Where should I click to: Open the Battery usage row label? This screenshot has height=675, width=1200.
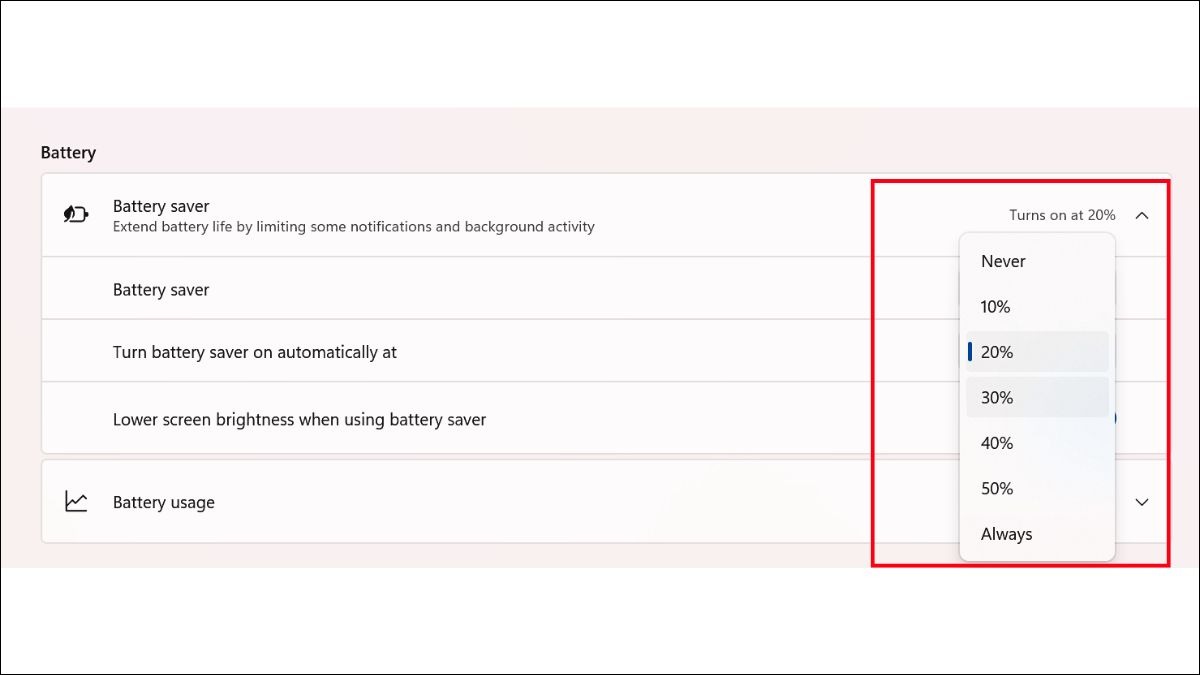(163, 502)
